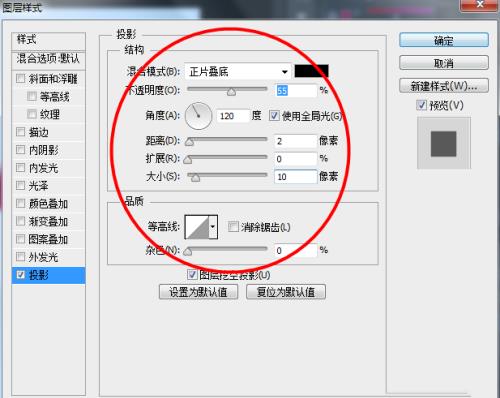Click the 取消 button
500x398 pixels.
click(444, 63)
